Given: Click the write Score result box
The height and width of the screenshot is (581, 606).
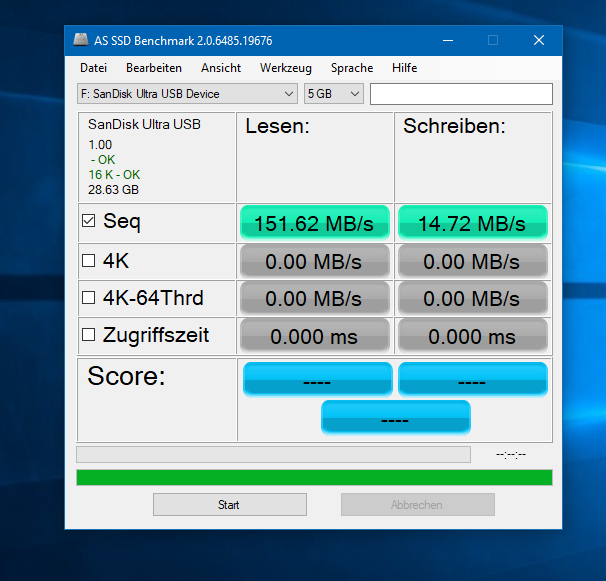Looking at the screenshot, I should click(473, 380).
